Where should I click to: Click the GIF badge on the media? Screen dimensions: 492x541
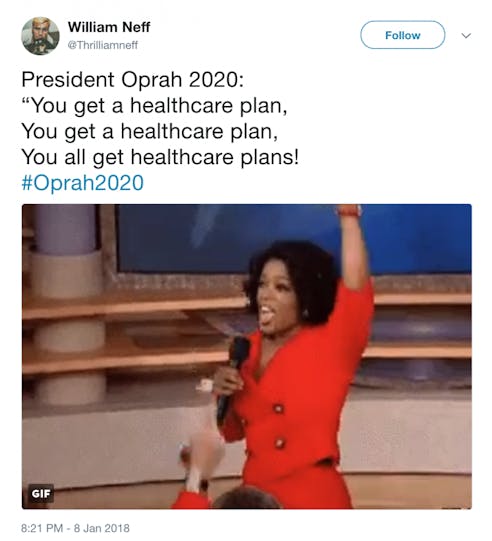pyautogui.click(x=41, y=493)
